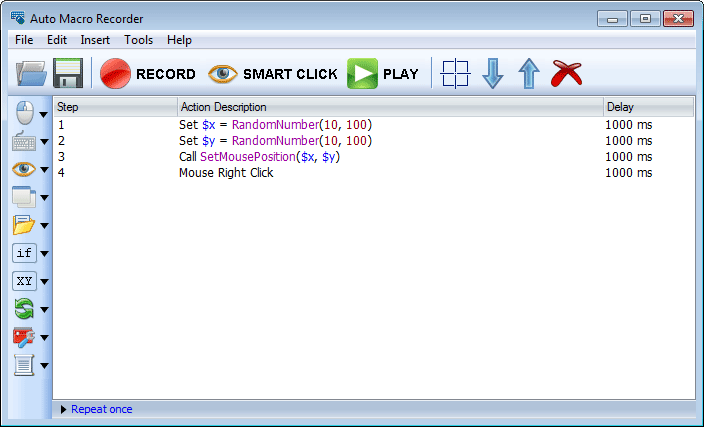The width and height of the screenshot is (704, 427).
Task: Click the 1000 ms delay of step 3
Action: coord(629,157)
